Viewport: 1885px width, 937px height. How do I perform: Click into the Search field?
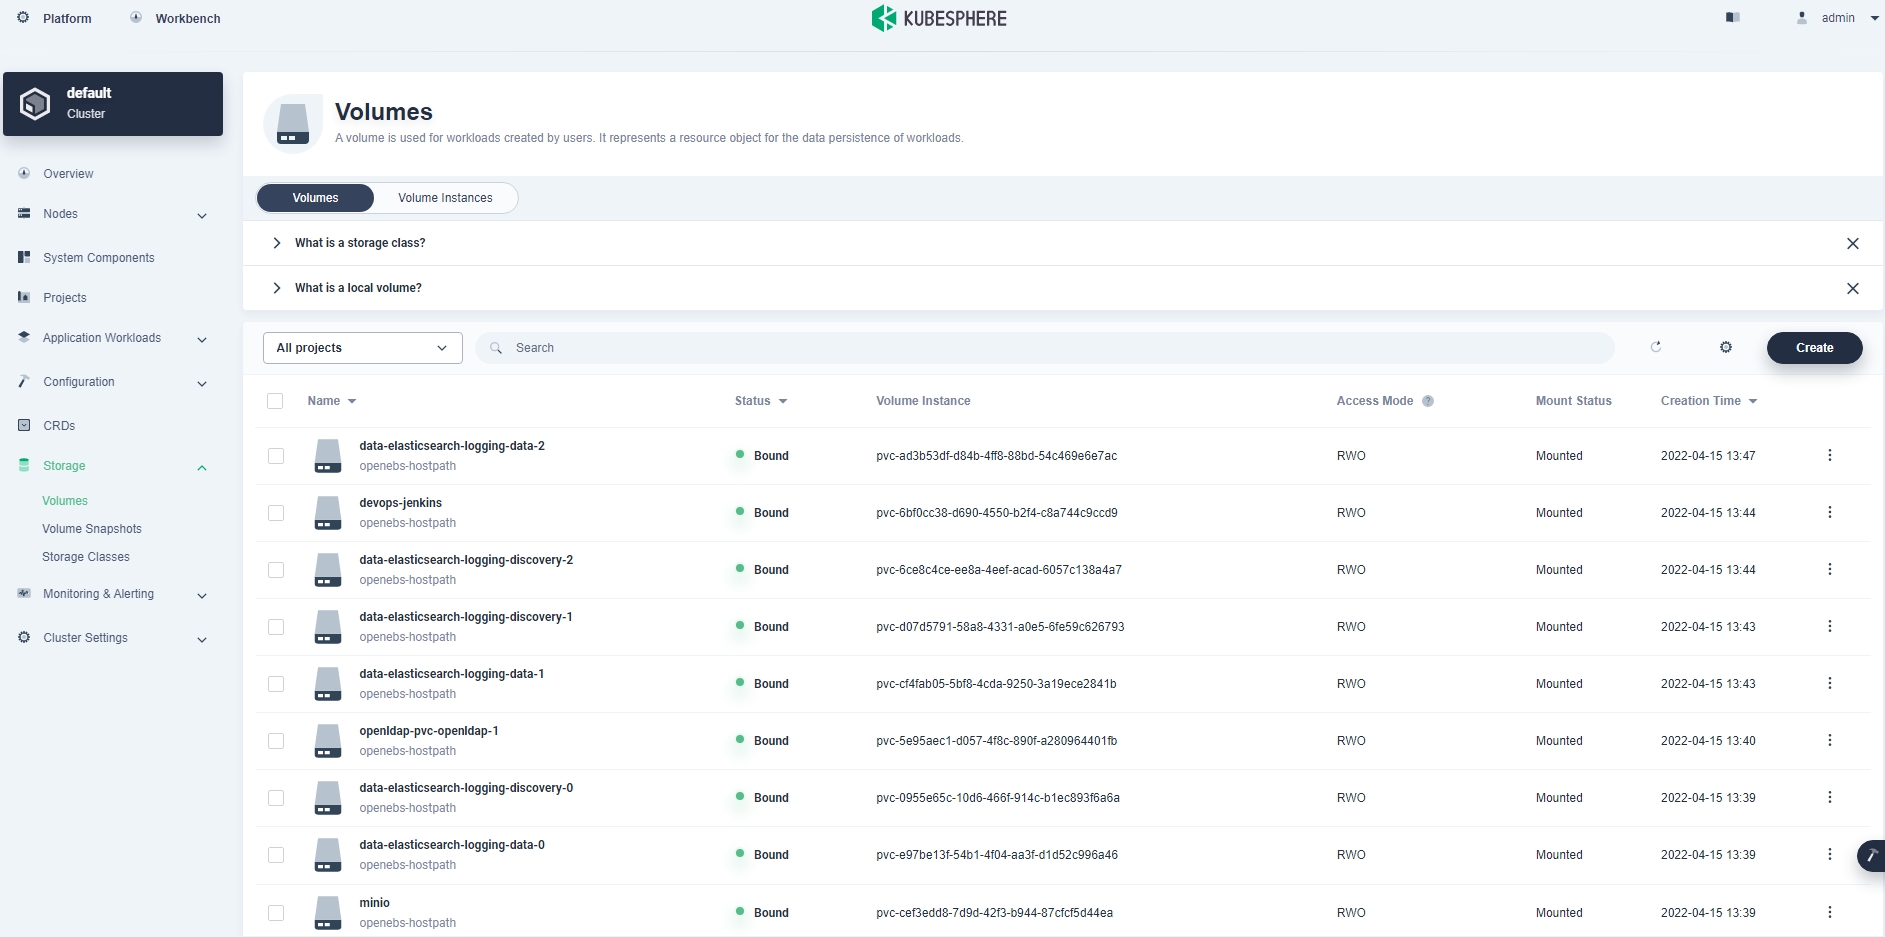pyautogui.click(x=1045, y=348)
